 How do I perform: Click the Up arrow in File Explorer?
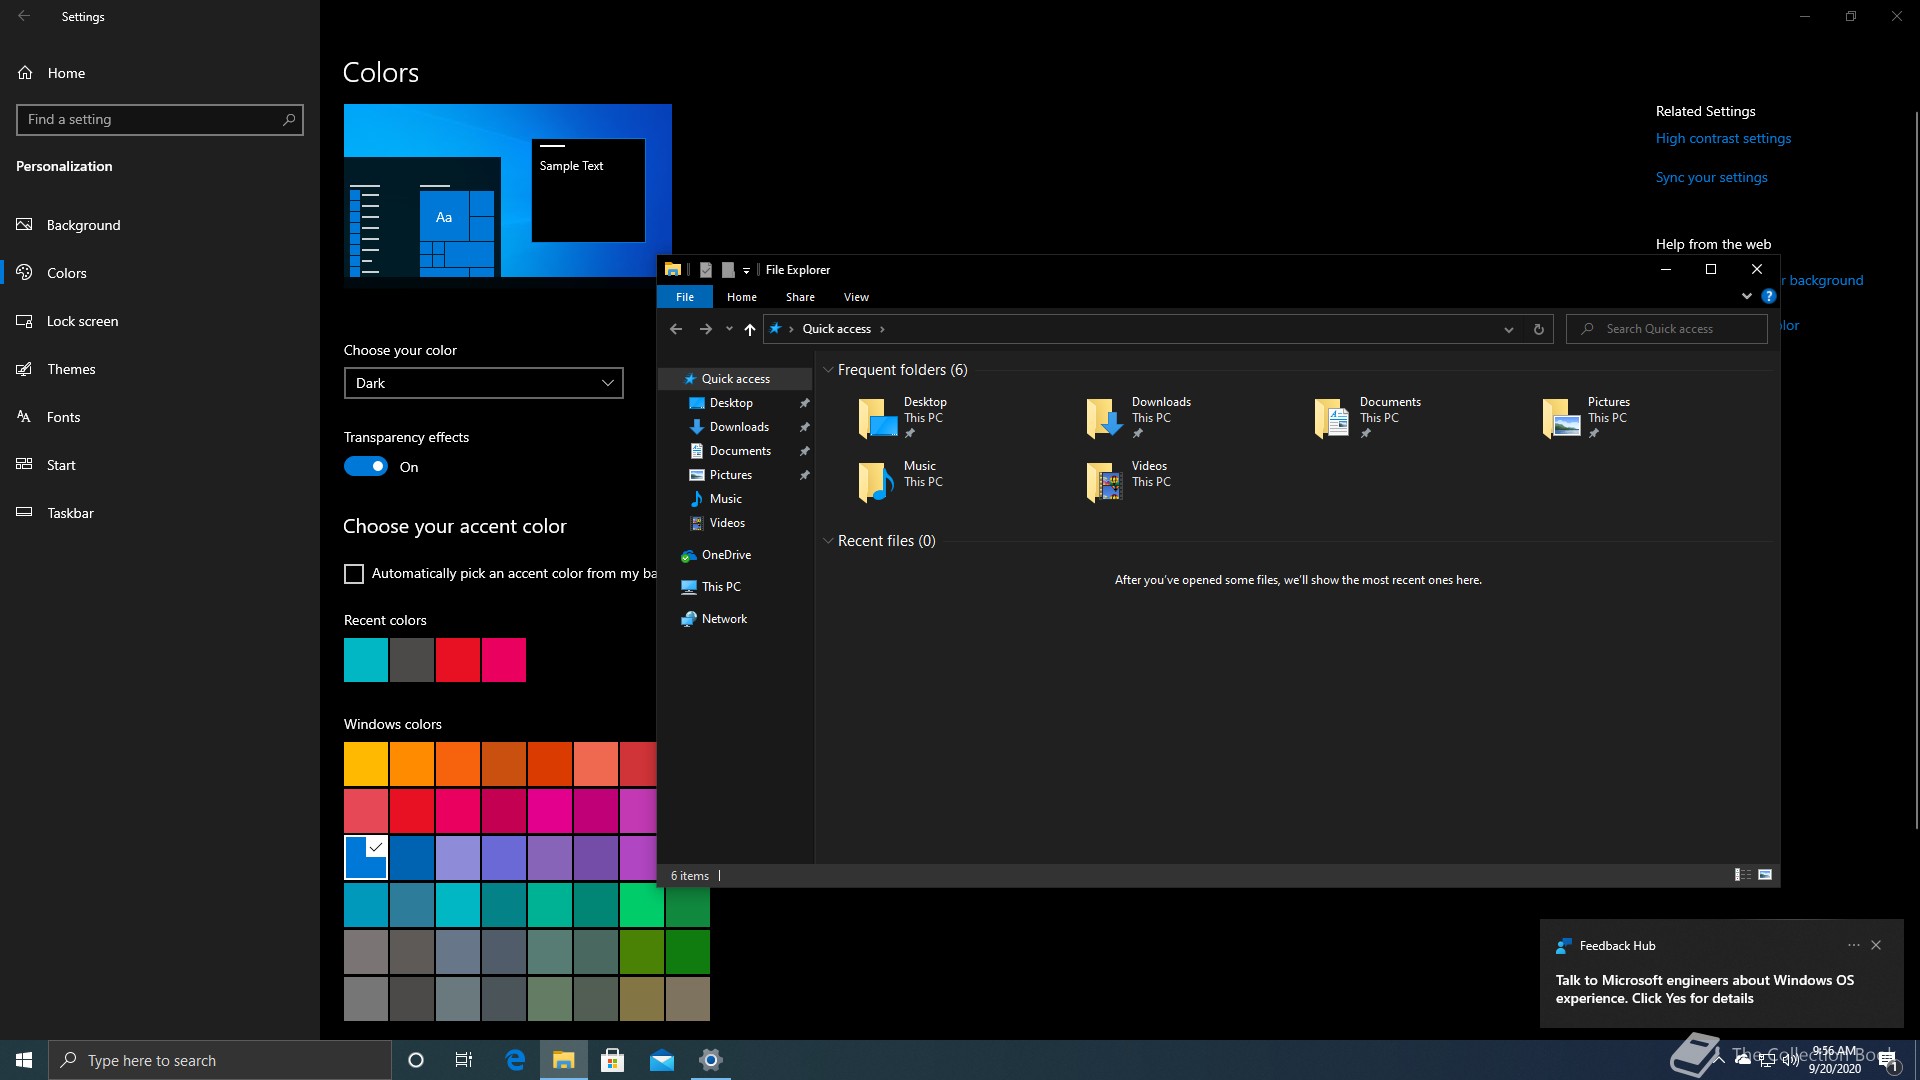749,329
